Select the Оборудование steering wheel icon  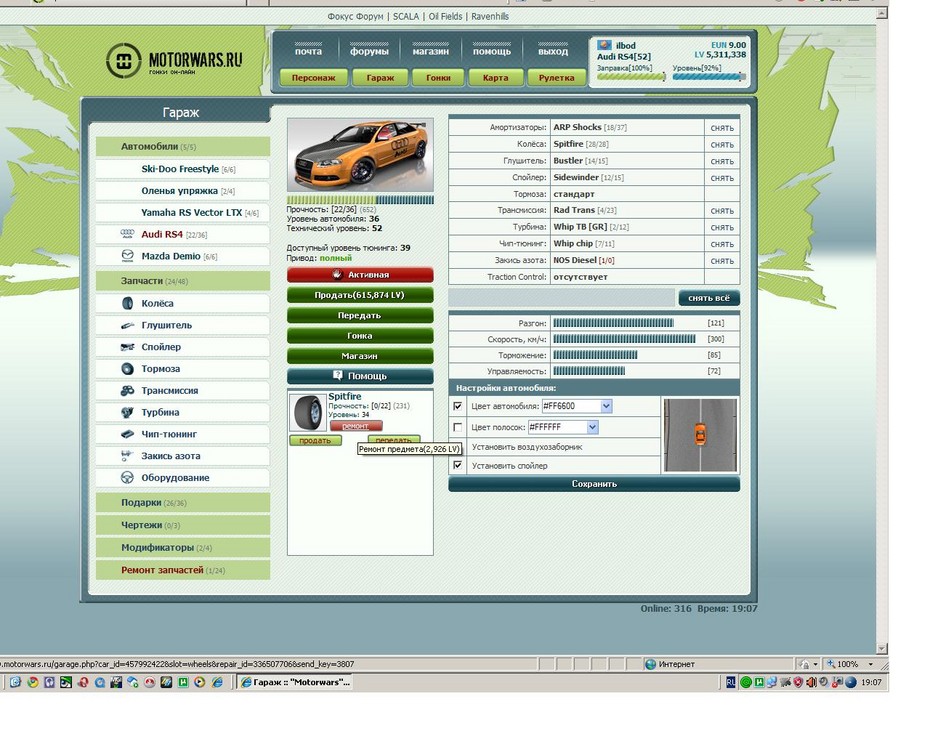[127, 477]
